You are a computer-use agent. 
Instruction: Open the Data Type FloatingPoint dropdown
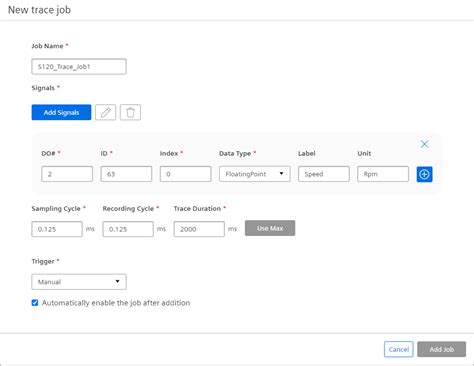(x=255, y=174)
